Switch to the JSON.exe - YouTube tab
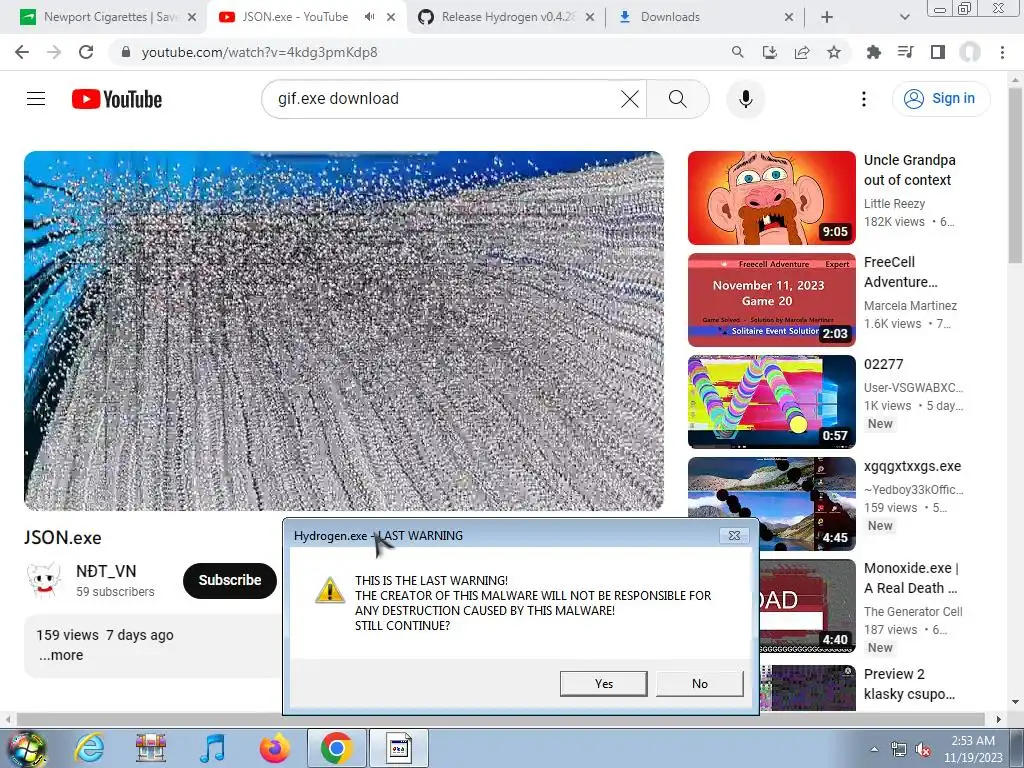 [x=294, y=17]
